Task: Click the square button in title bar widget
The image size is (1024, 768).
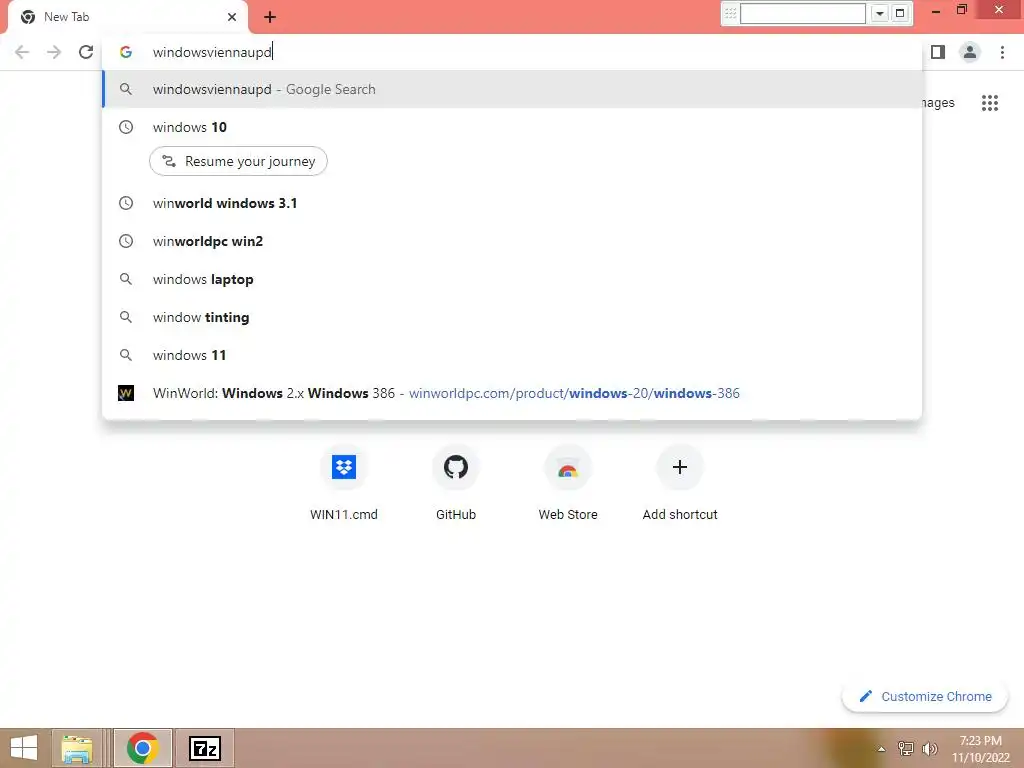Action: [900, 13]
